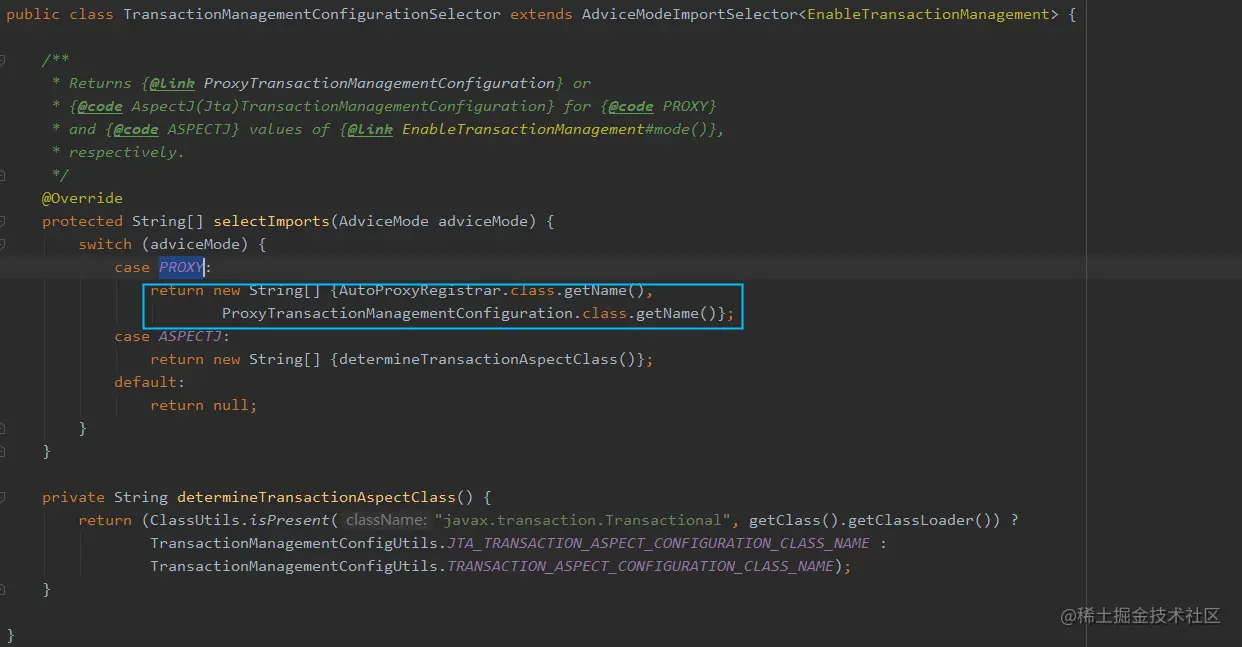Click the 'protected' keyword

click(82, 221)
